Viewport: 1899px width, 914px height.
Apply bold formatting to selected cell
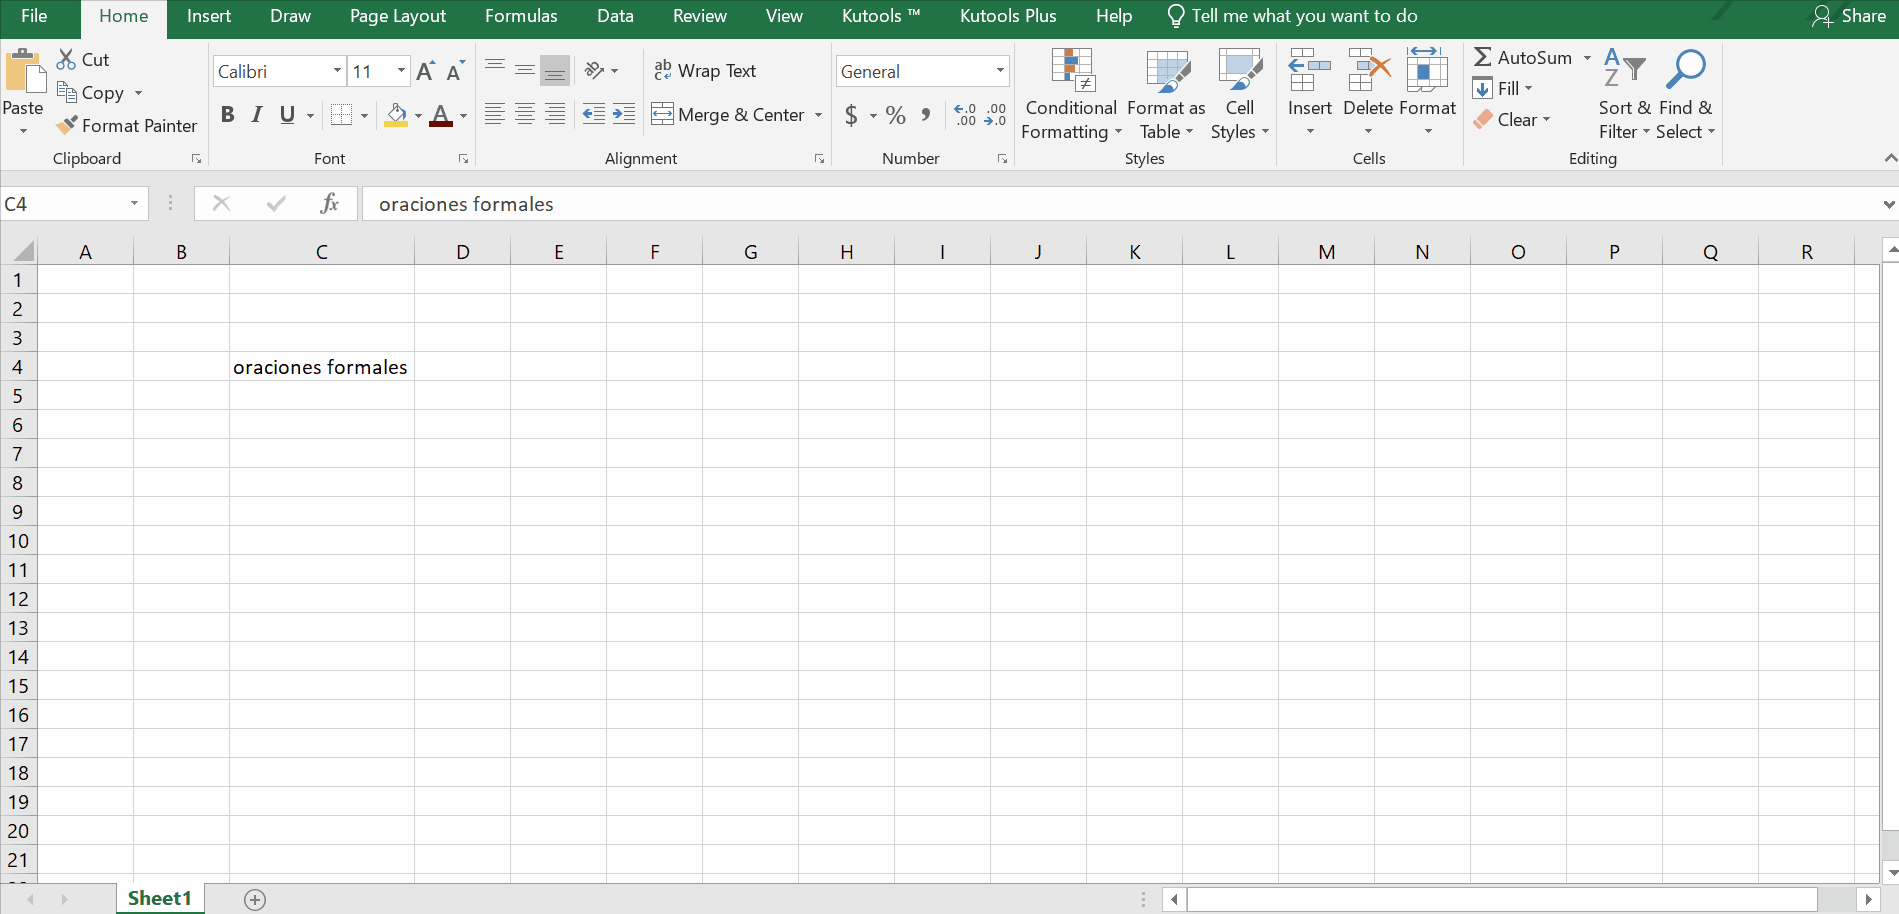coord(227,114)
